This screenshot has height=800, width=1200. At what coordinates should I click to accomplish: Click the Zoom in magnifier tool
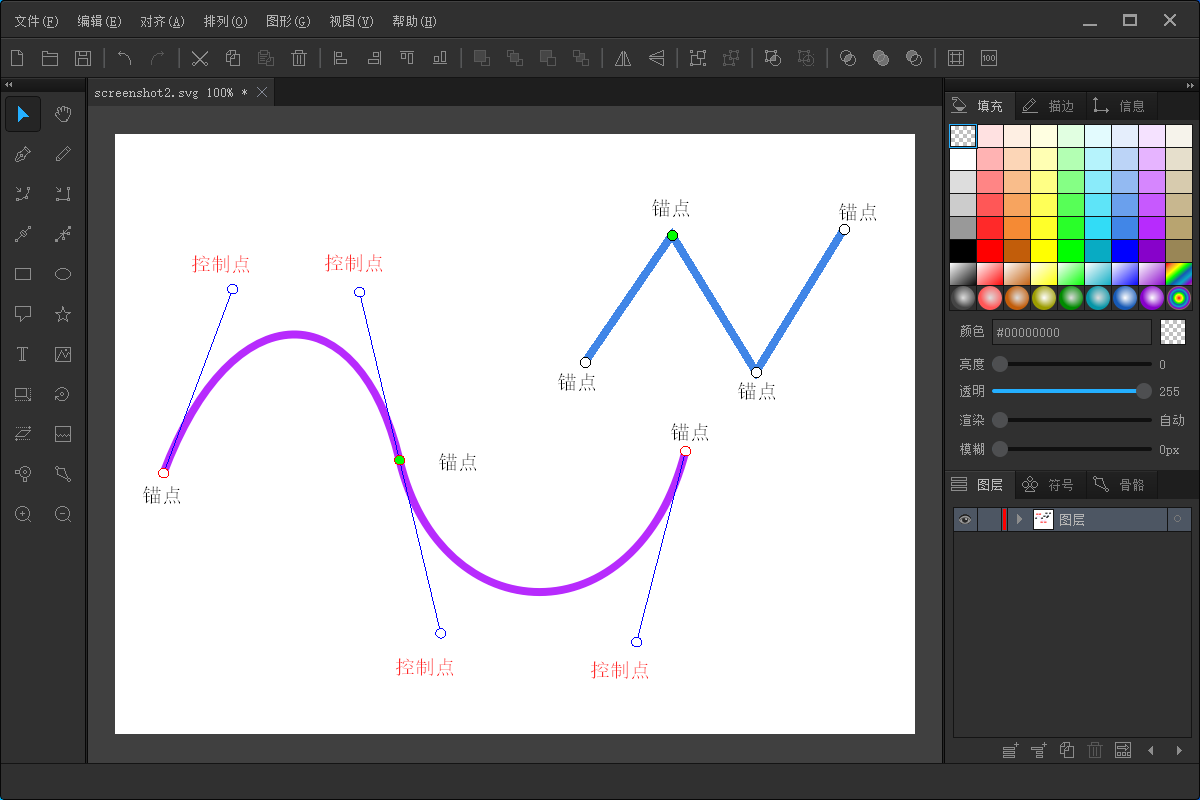23,514
